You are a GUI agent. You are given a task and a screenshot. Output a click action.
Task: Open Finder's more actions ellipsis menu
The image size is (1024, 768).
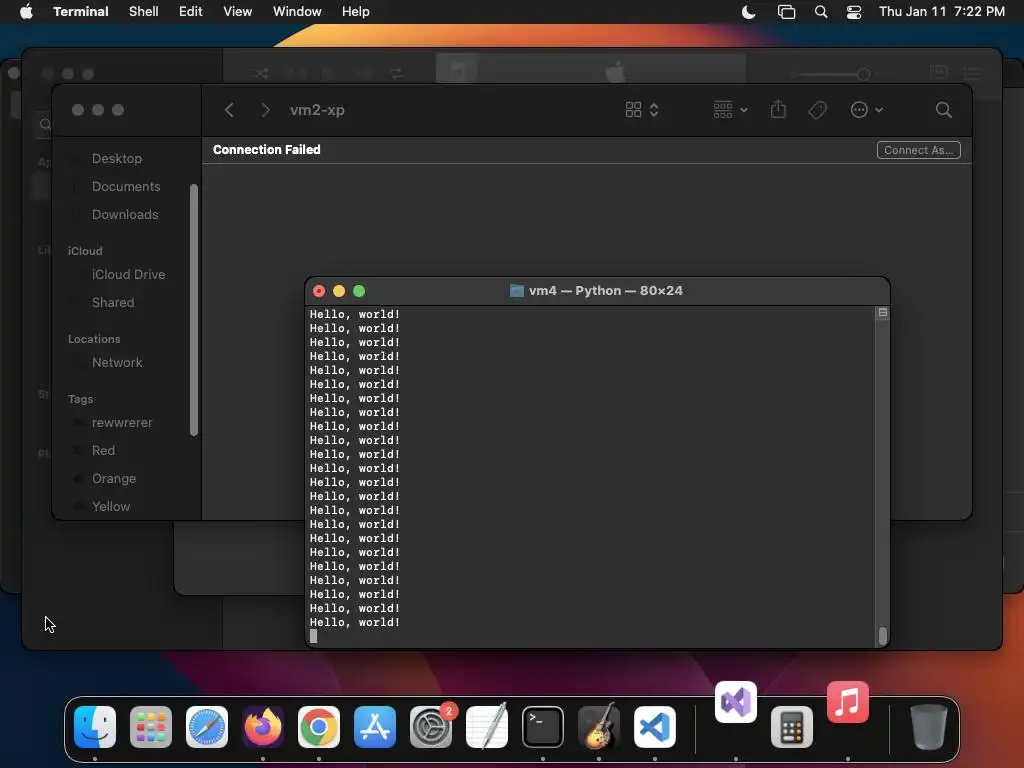click(867, 110)
